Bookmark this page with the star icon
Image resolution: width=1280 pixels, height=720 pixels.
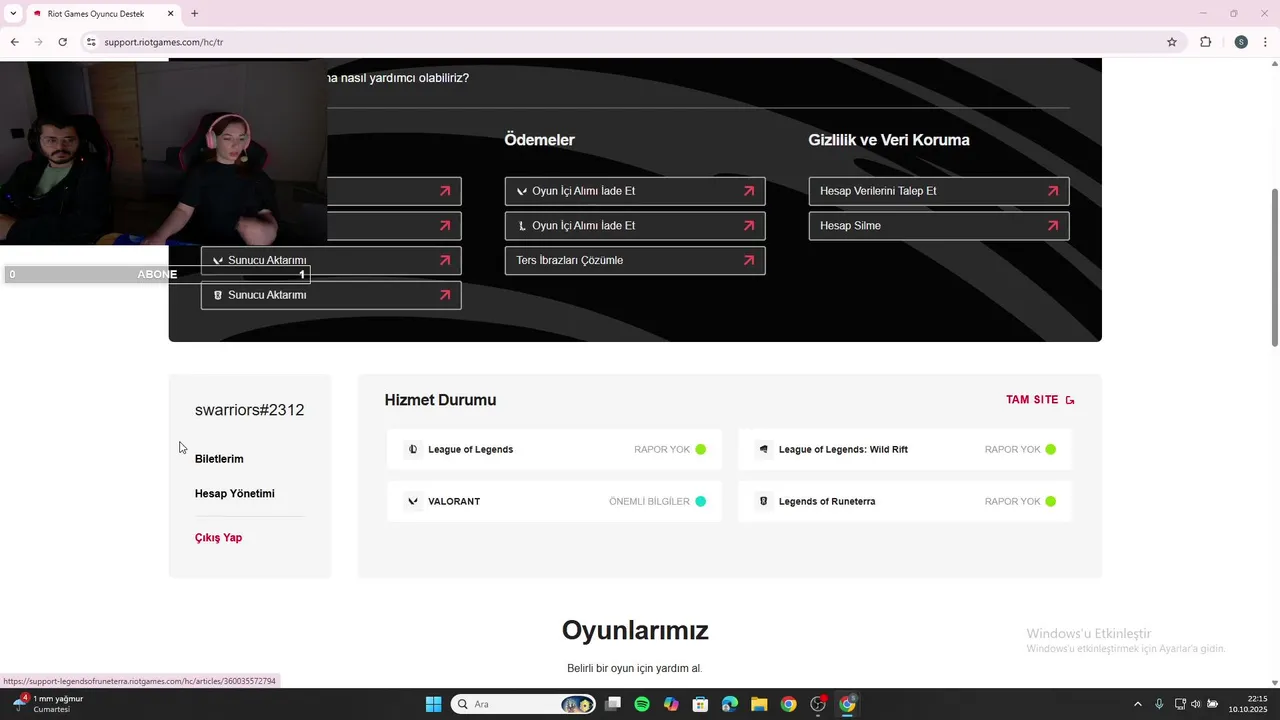1172,42
